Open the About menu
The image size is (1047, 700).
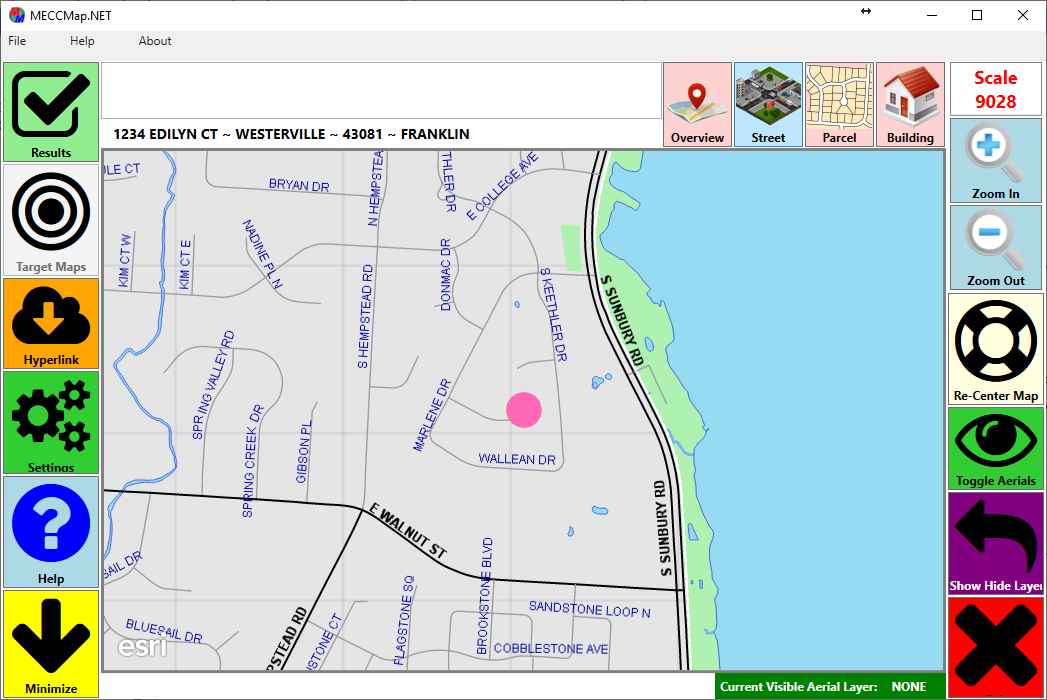(x=155, y=41)
